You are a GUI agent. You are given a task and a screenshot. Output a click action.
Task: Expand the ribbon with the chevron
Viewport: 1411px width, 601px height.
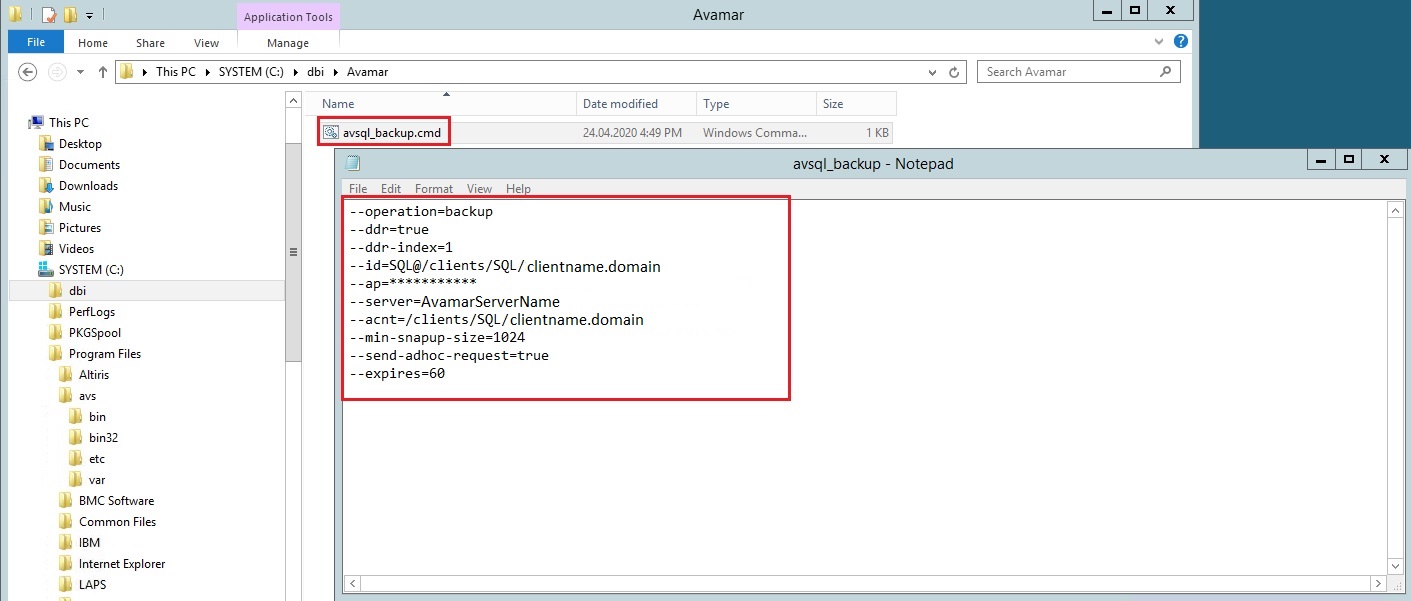pos(1160,42)
